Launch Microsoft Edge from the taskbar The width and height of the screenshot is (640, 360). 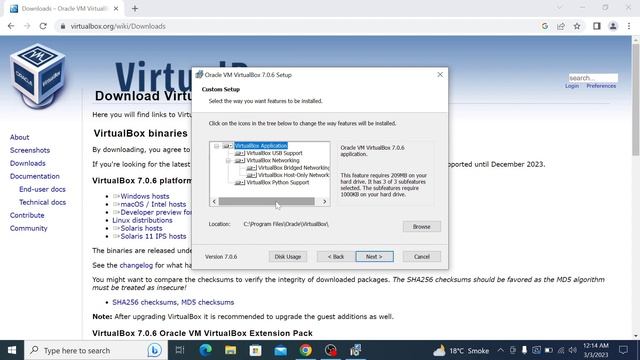(205, 350)
